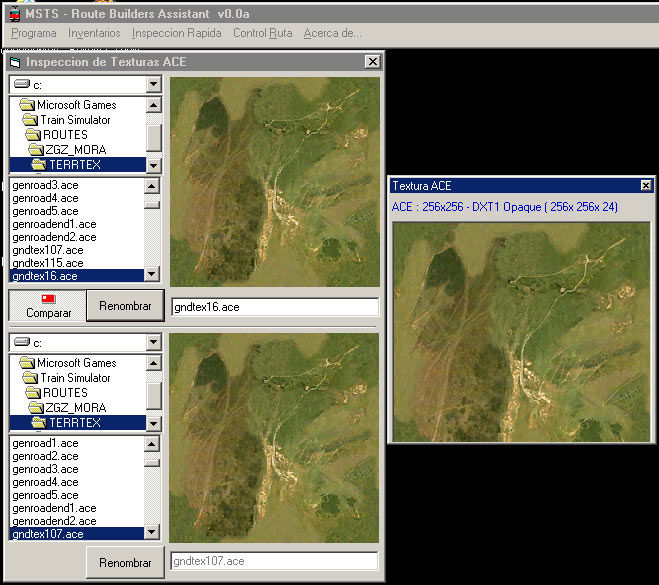The width and height of the screenshot is (659, 585).
Task: Select genroad3.ace in lower file list
Action: 45,469
